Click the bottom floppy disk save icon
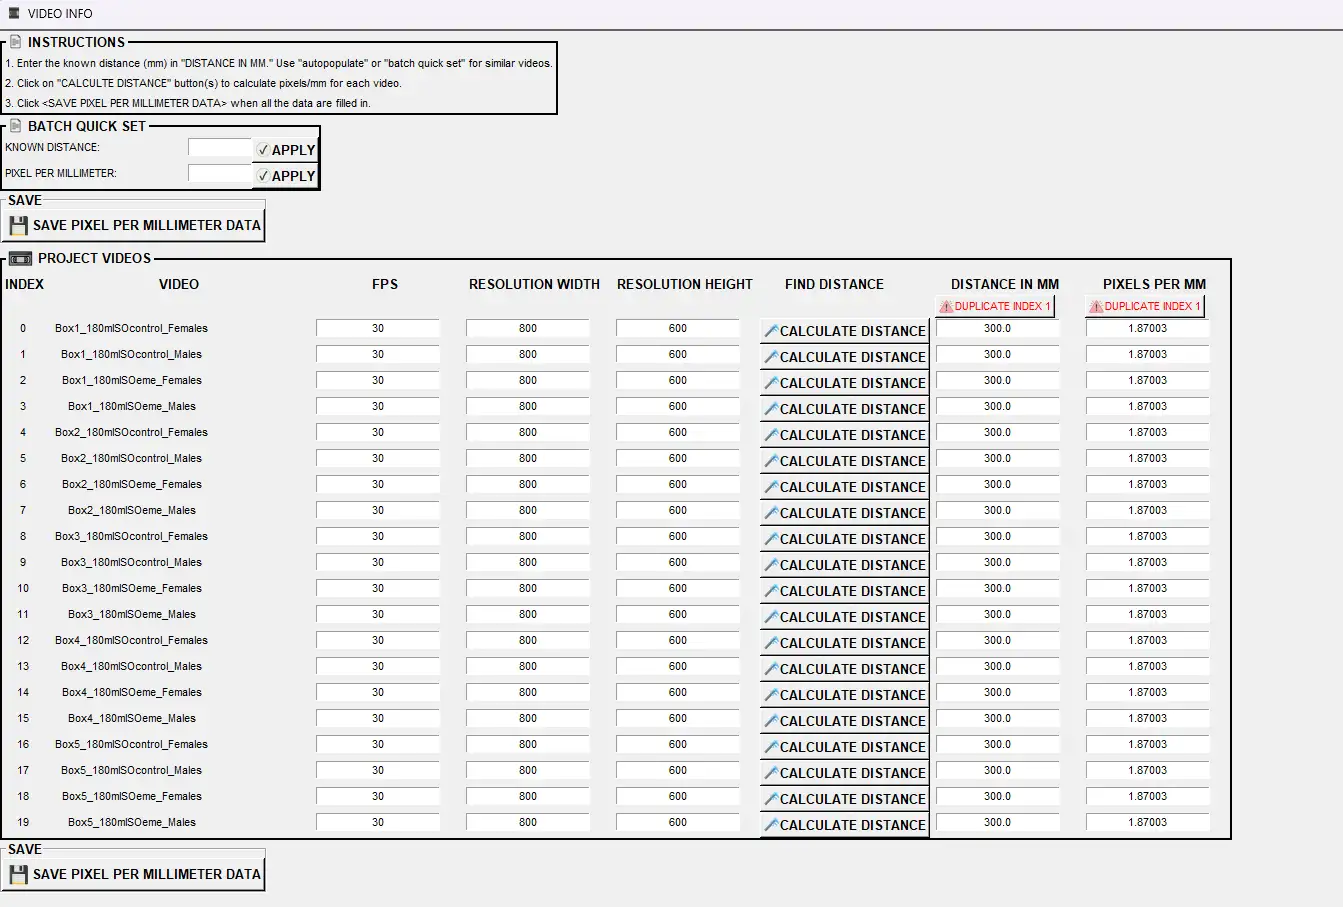 click(x=18, y=874)
